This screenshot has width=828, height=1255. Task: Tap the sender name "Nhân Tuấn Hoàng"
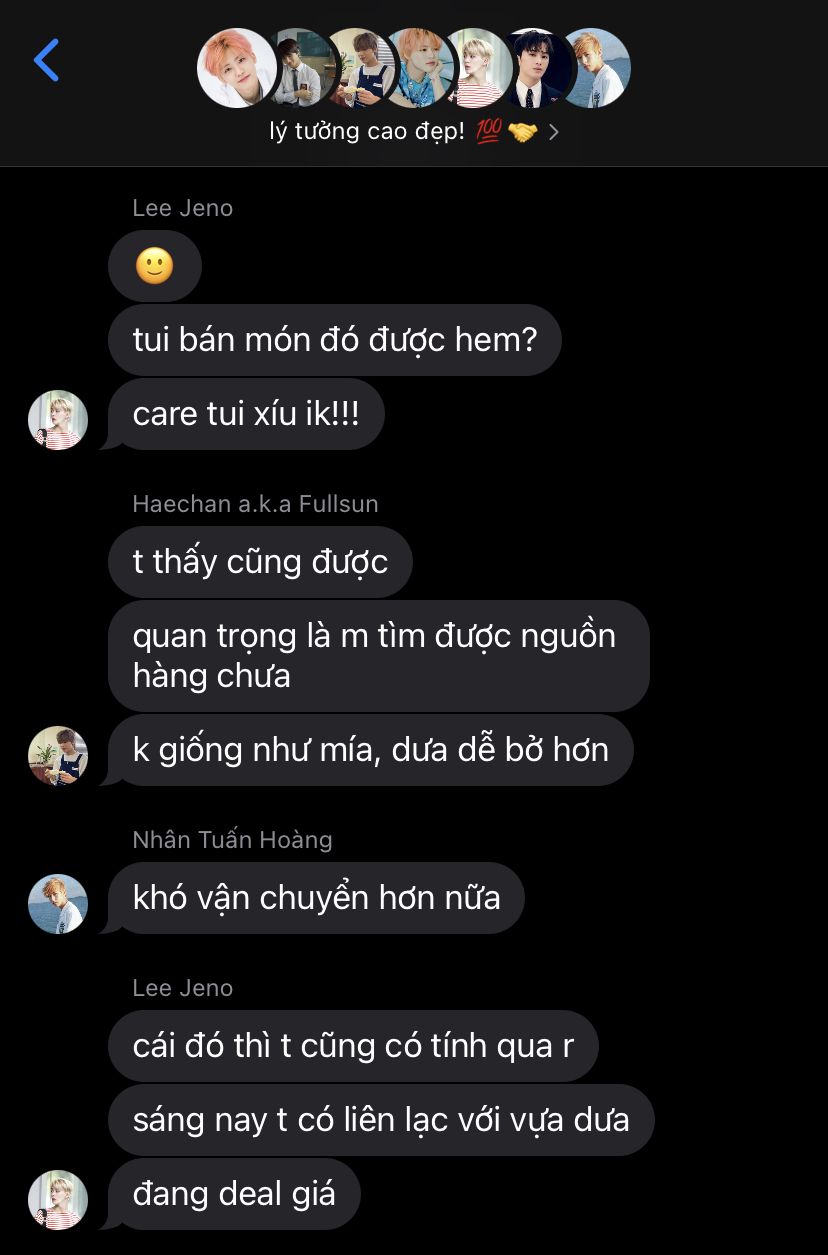(x=232, y=840)
